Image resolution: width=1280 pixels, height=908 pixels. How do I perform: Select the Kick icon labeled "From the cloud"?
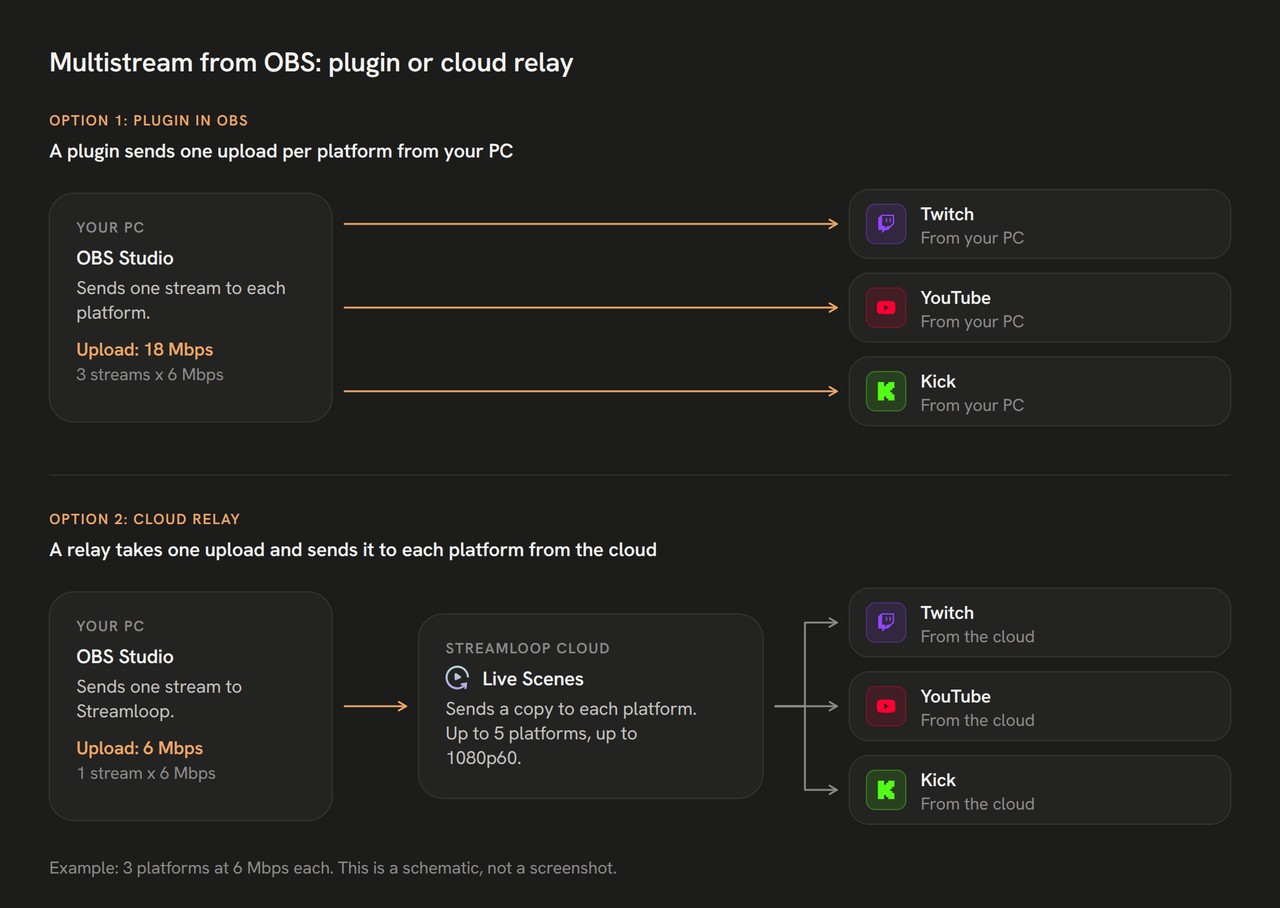886,790
